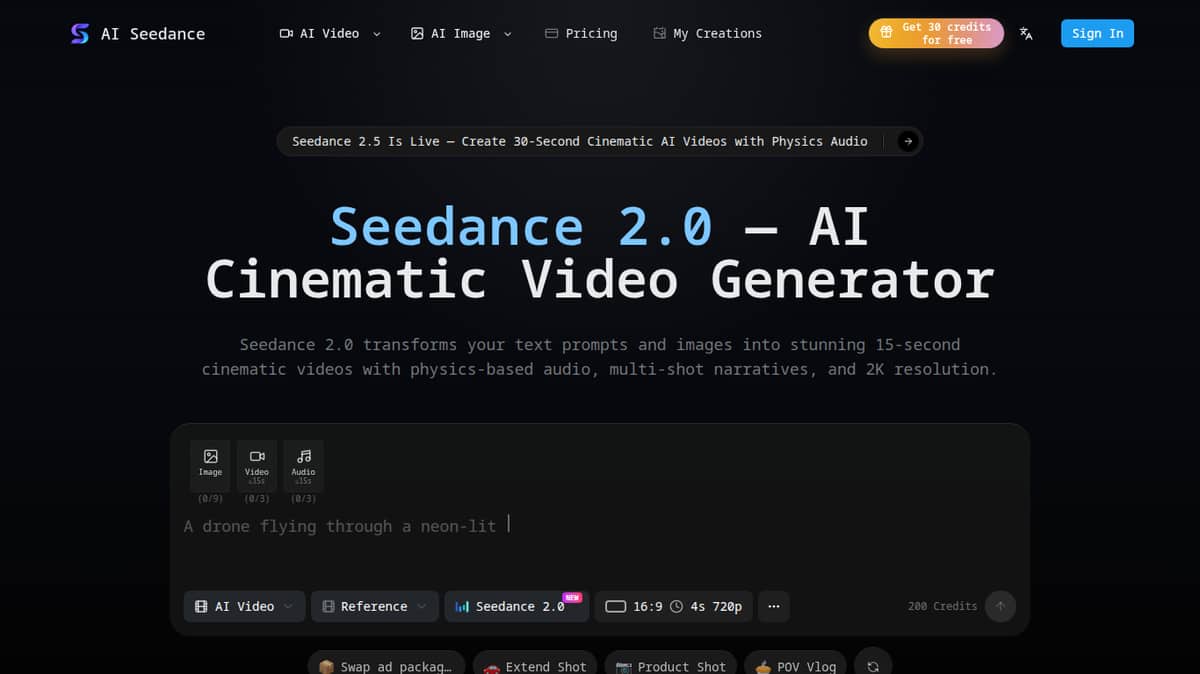Add a Video reference upload
Screen dimensions: 1200x674
pos(257,465)
